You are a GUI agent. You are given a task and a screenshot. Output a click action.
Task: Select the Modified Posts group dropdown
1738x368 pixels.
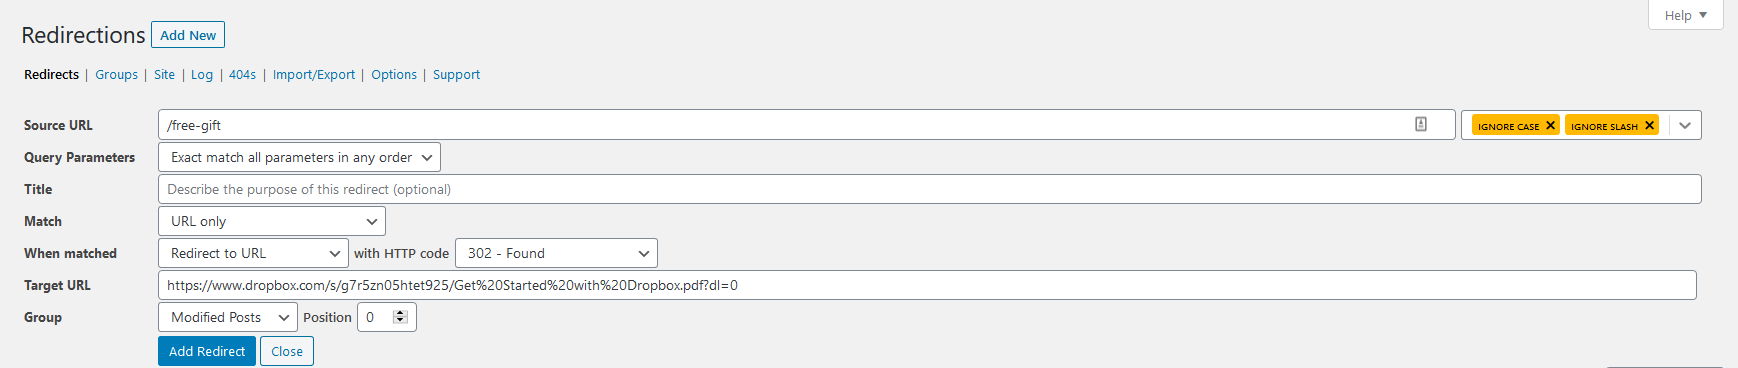(x=227, y=317)
